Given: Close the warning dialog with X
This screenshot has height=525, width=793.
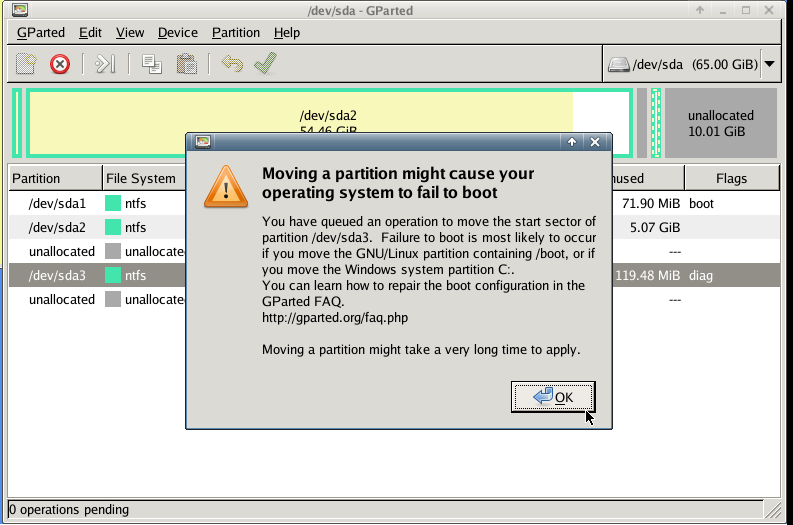Looking at the screenshot, I should 595,142.
